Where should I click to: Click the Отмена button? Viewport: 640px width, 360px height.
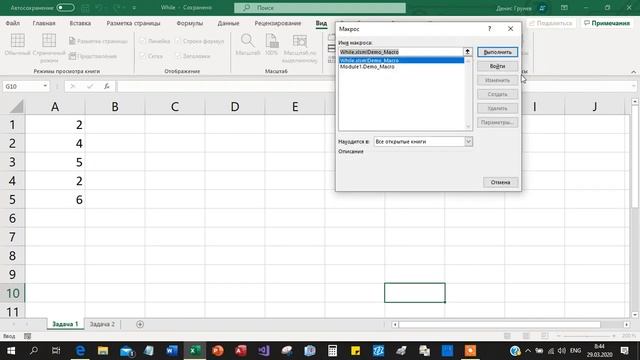coord(500,182)
